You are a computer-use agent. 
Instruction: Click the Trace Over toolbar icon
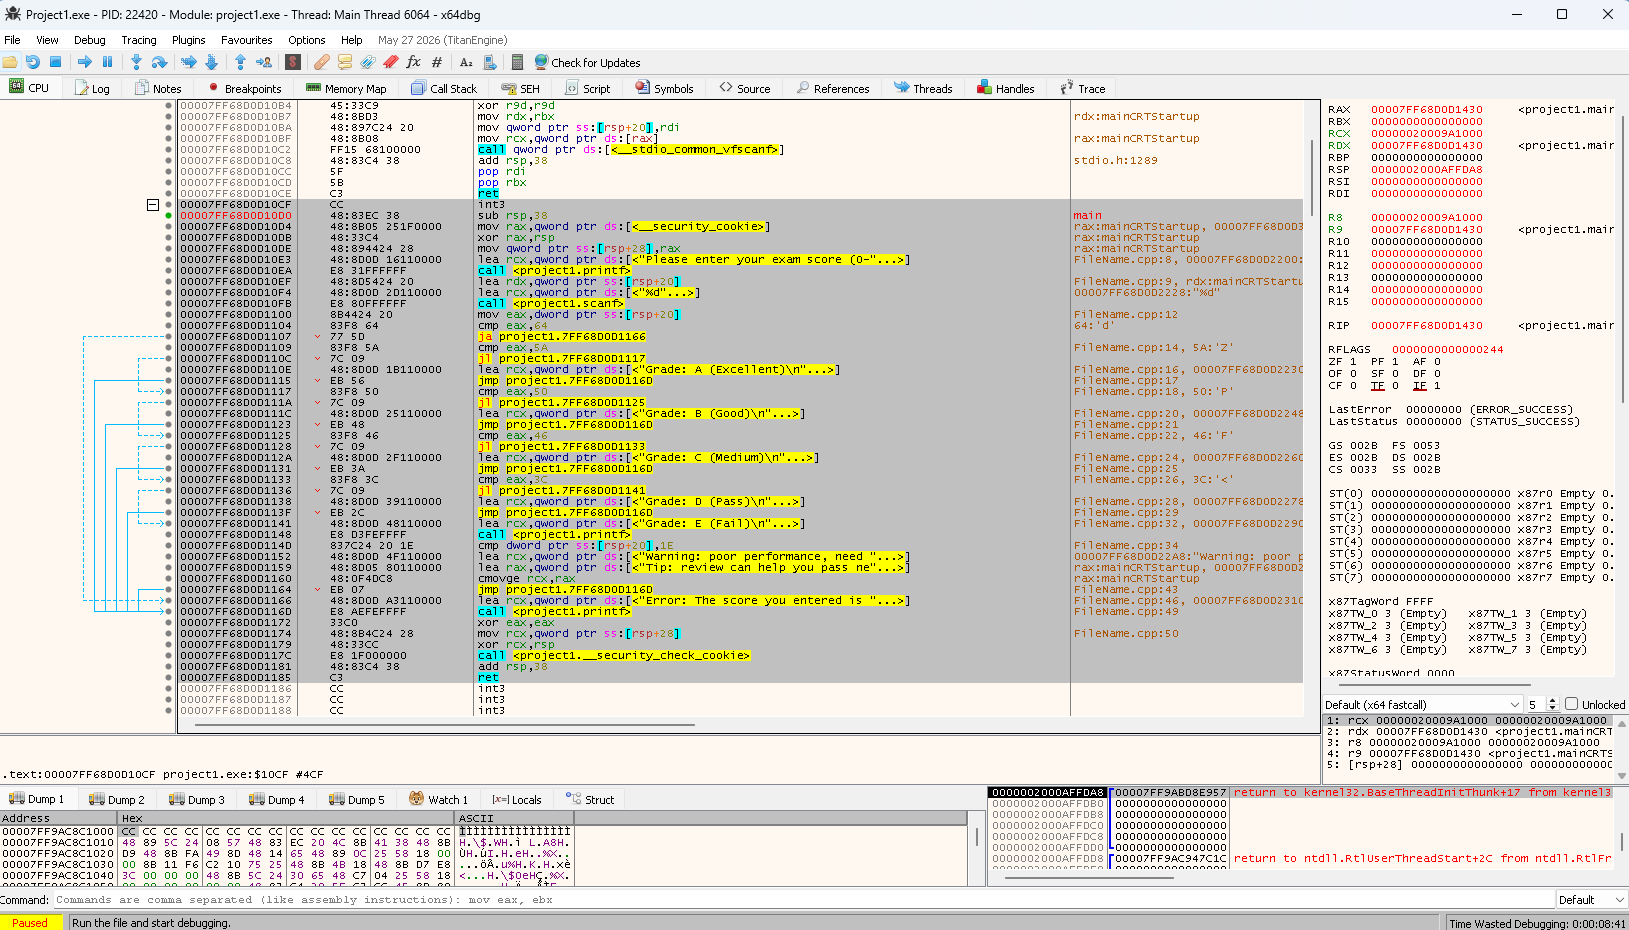click(211, 62)
